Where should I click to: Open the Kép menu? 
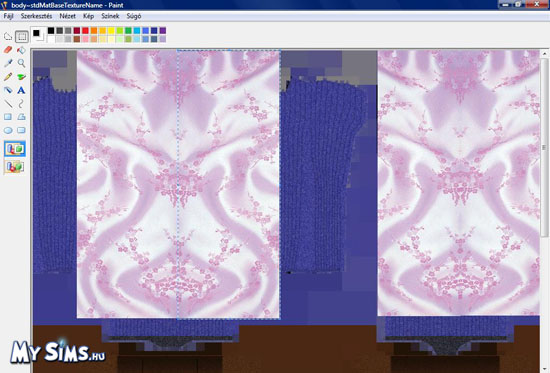[88, 16]
